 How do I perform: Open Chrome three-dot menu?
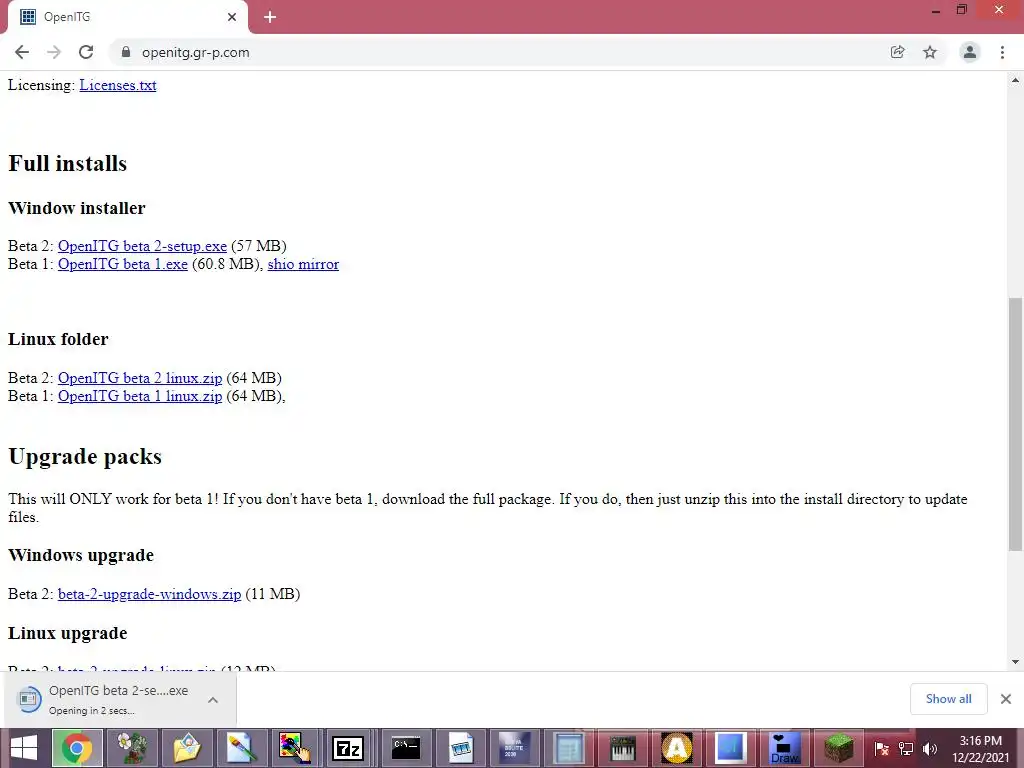[1002, 52]
